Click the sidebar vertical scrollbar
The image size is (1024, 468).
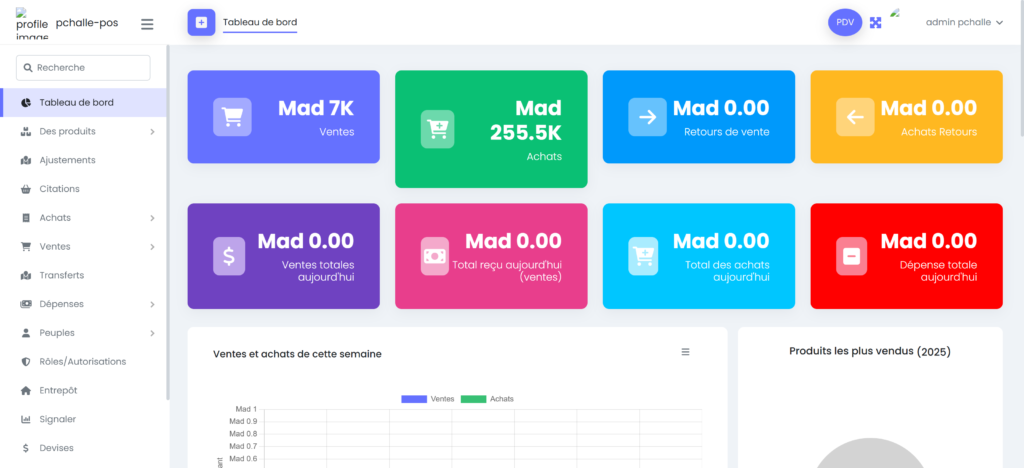pyautogui.click(x=168, y=222)
